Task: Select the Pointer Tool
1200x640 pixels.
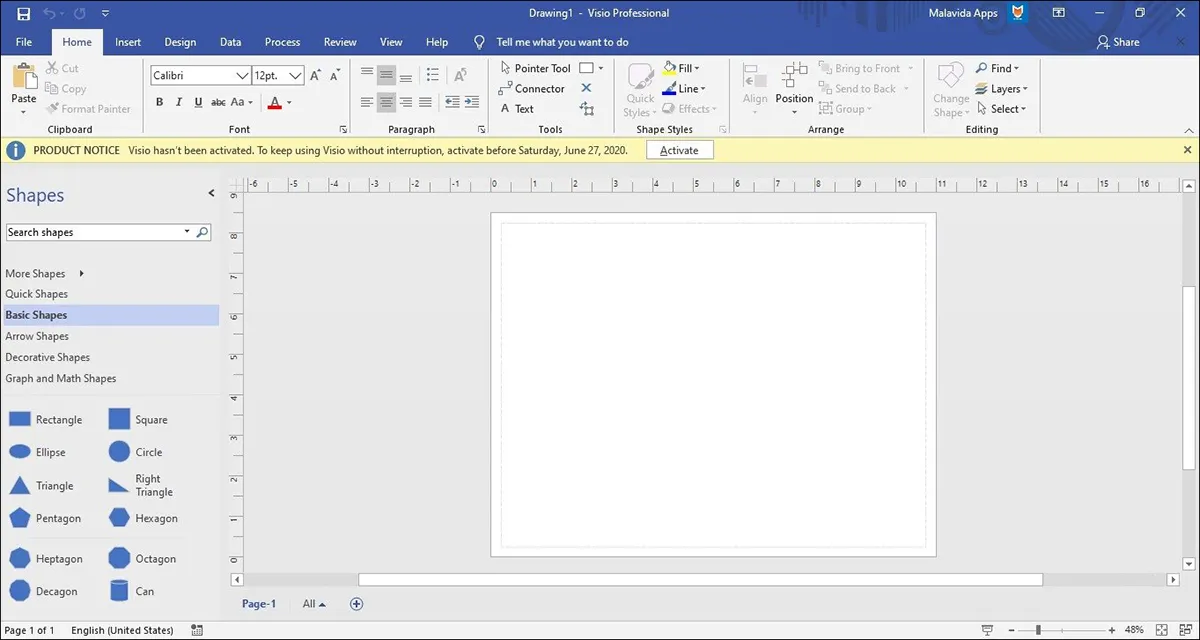Action: point(534,68)
